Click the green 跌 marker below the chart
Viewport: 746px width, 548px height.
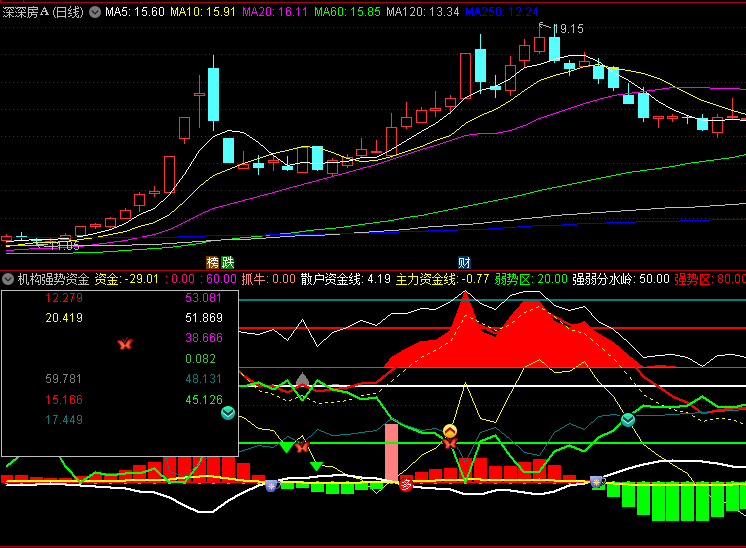227,262
